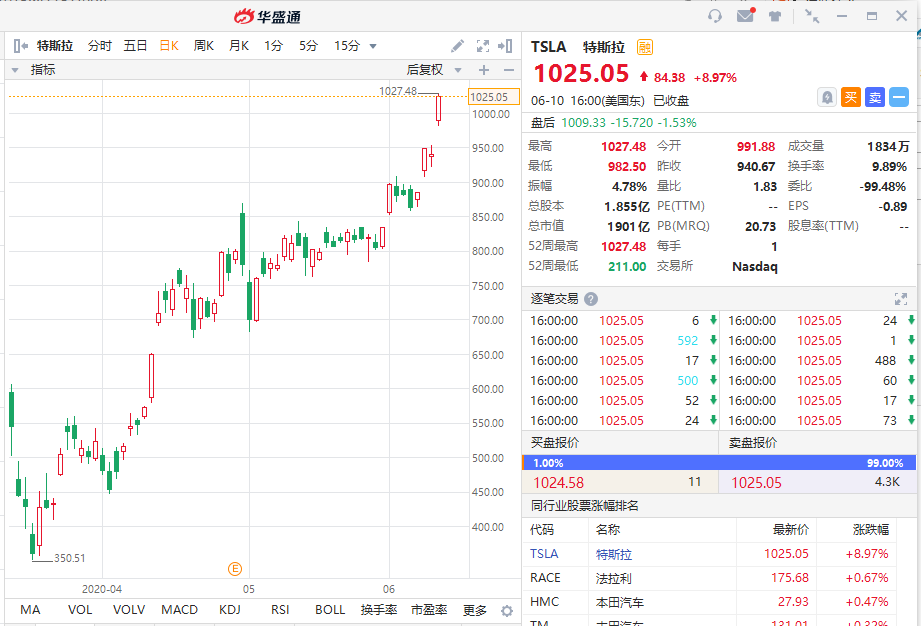
Task: Click the 融 margin badge
Action: [645, 47]
